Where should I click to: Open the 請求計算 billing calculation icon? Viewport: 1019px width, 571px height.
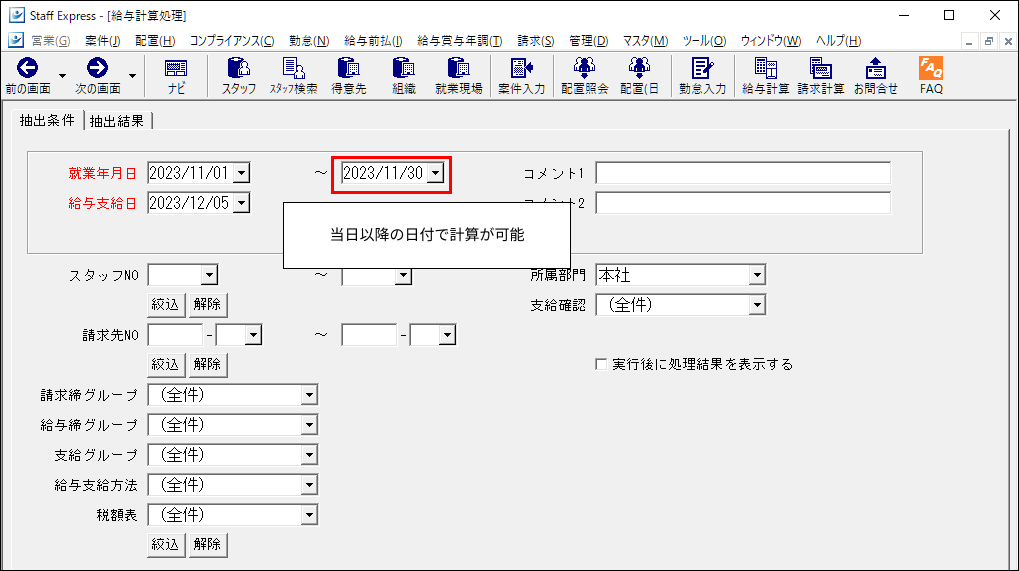(821, 68)
